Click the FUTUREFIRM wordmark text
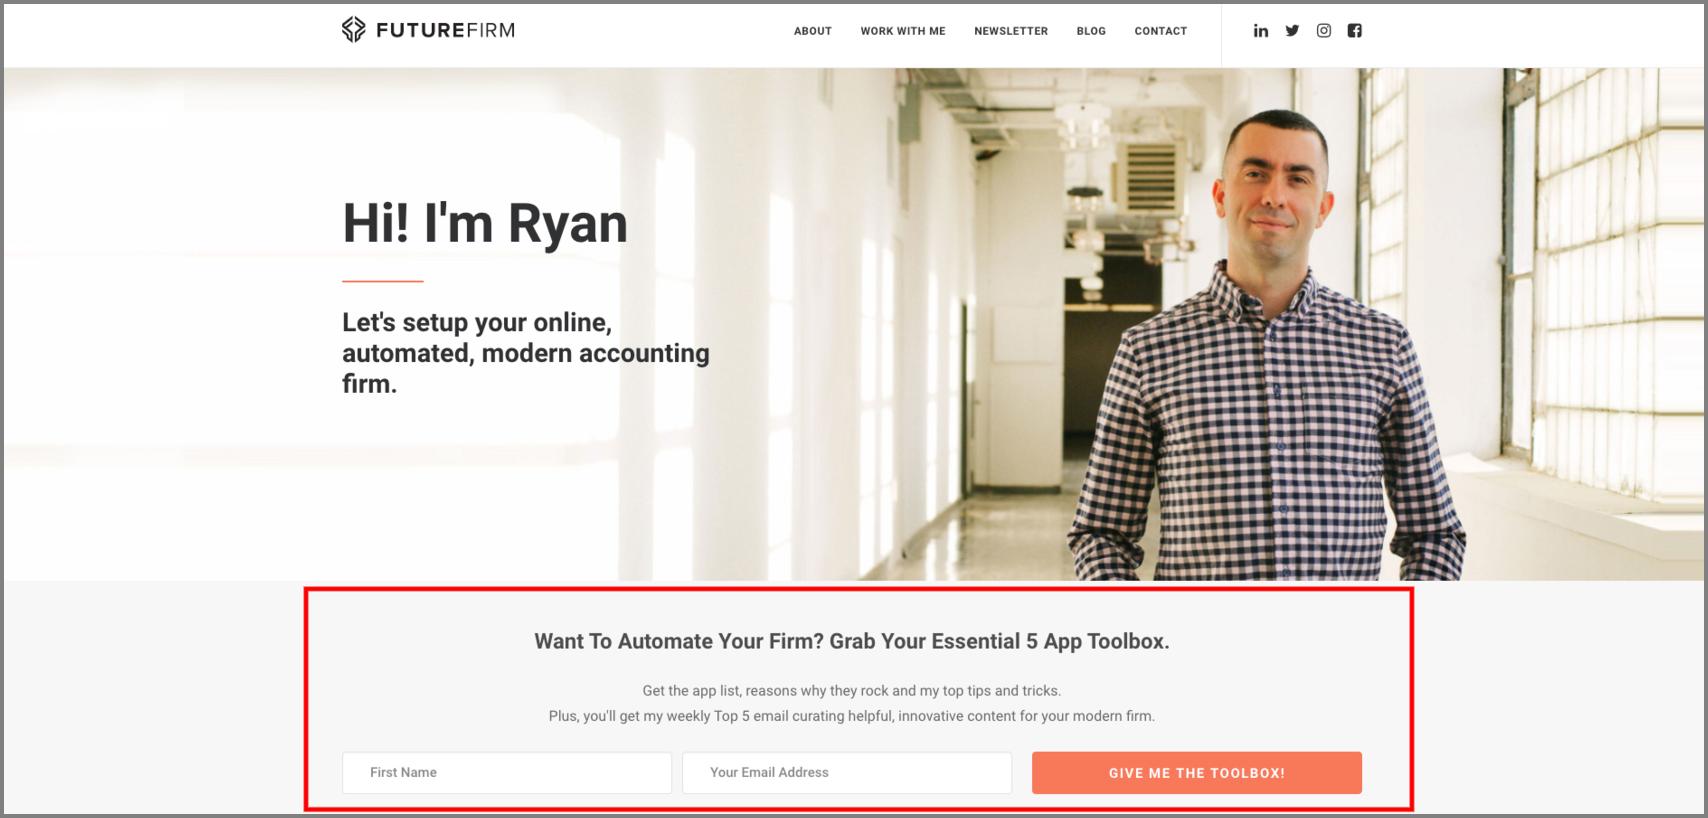 [x=446, y=31]
